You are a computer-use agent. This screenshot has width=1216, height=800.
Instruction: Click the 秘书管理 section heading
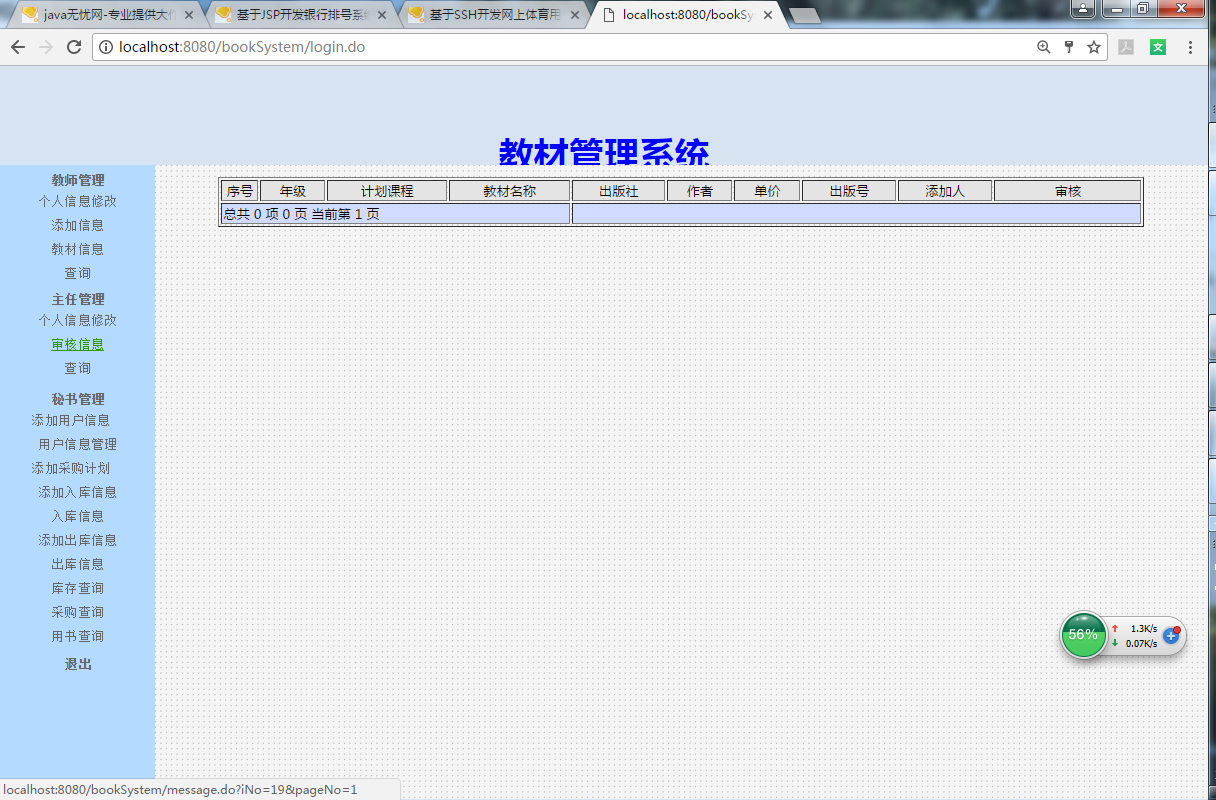[x=78, y=399]
